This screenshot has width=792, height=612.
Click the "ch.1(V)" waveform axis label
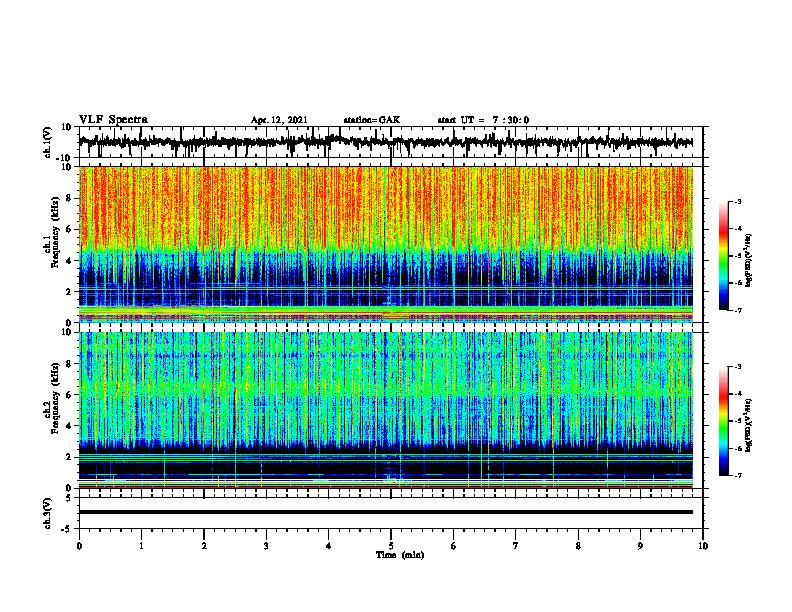(x=48, y=142)
